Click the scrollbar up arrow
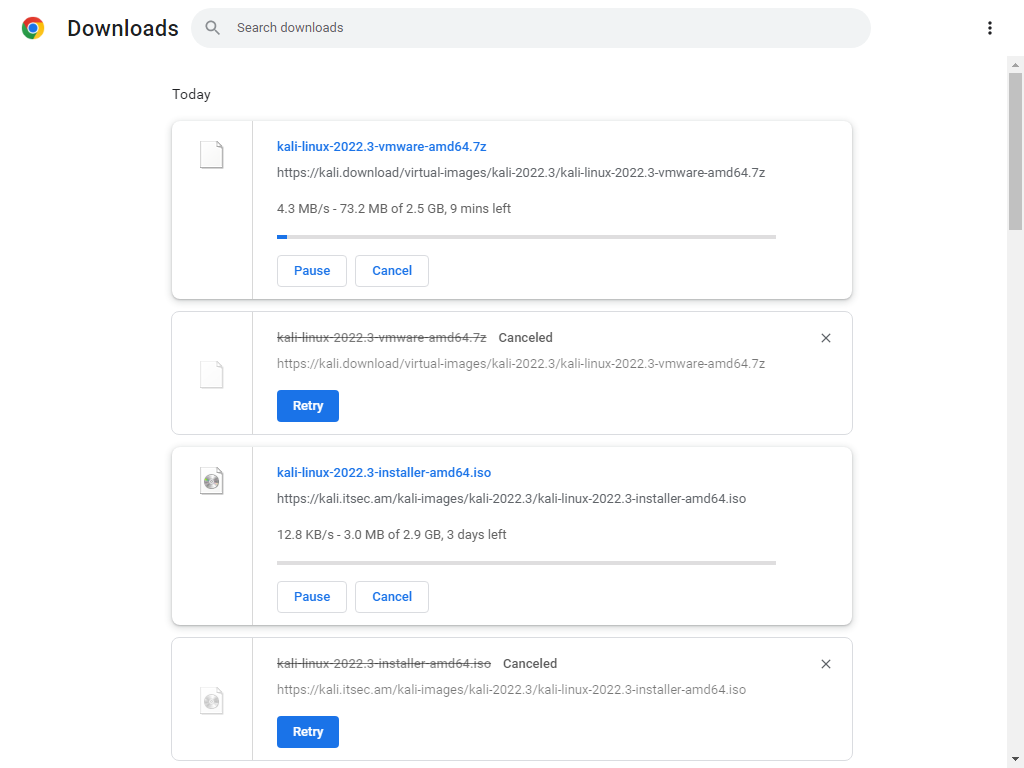 pos(1015,65)
